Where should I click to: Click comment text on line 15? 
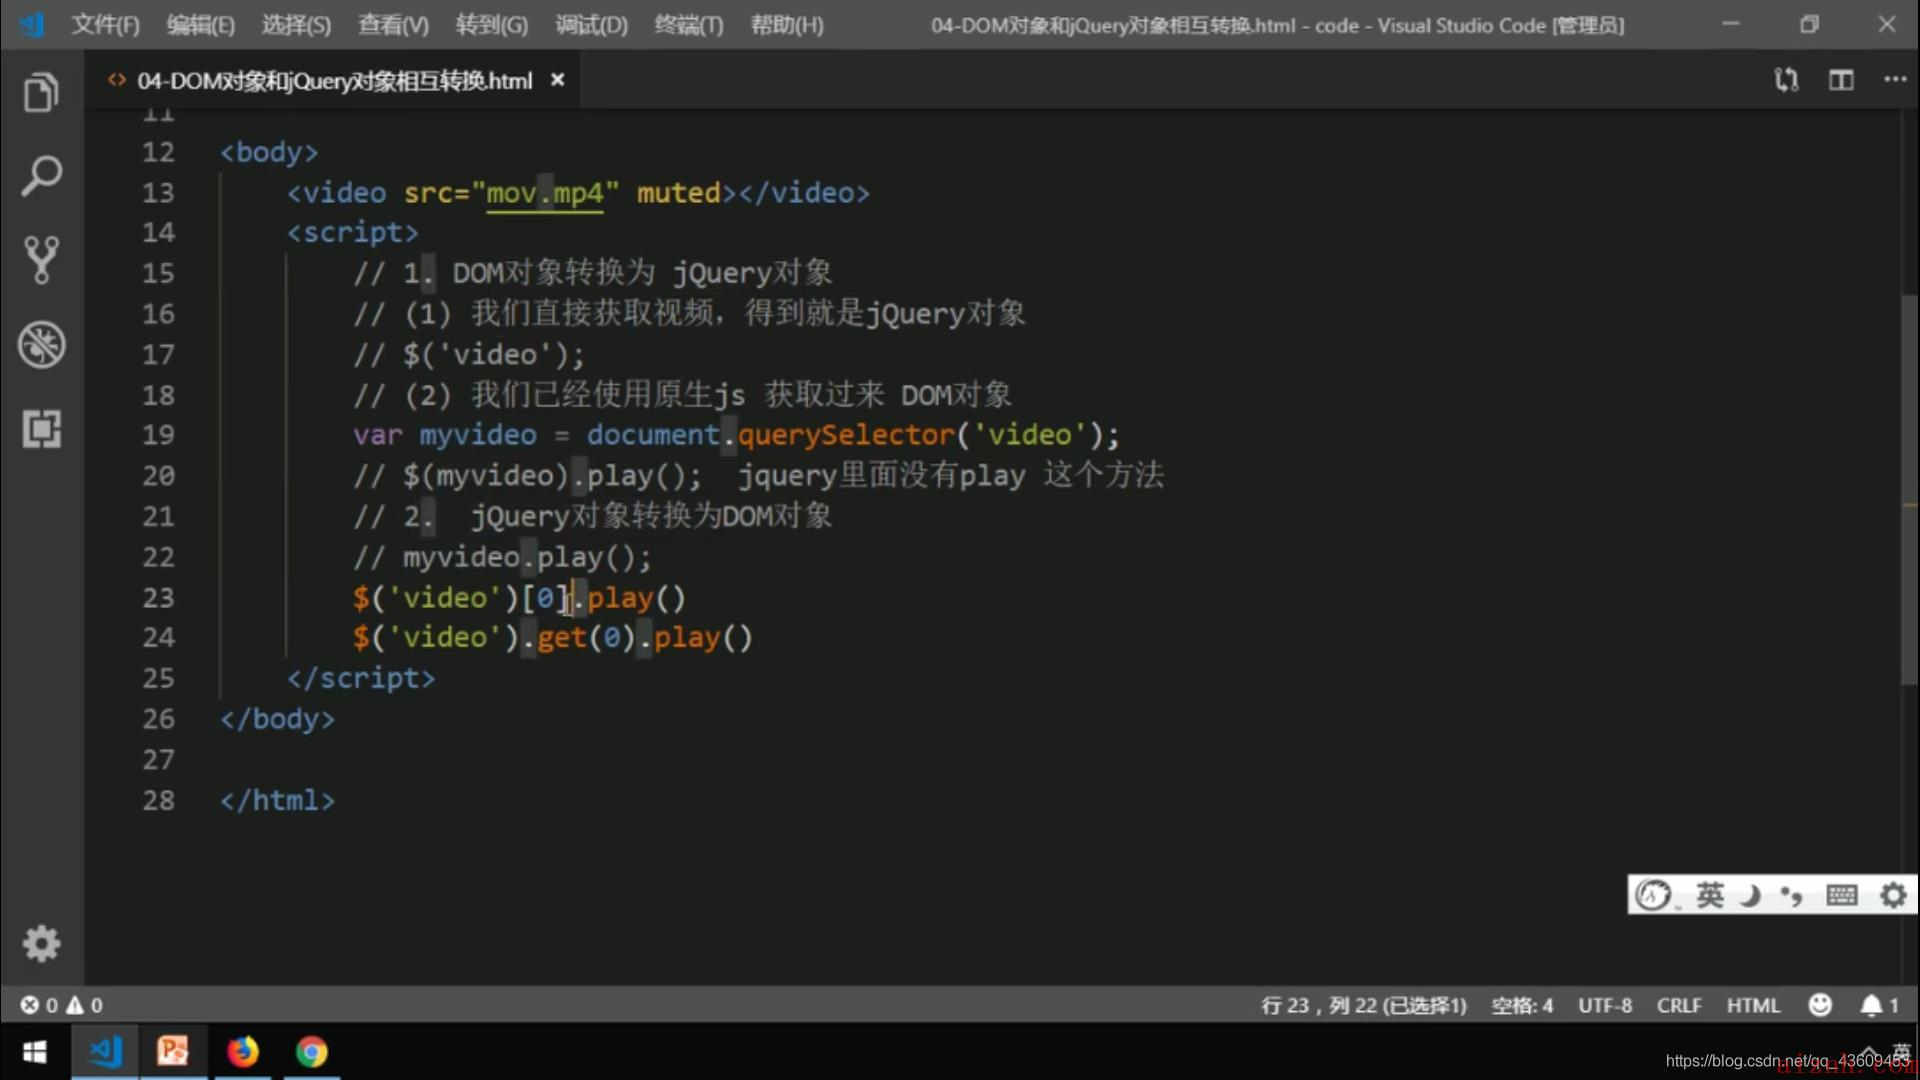tap(593, 273)
